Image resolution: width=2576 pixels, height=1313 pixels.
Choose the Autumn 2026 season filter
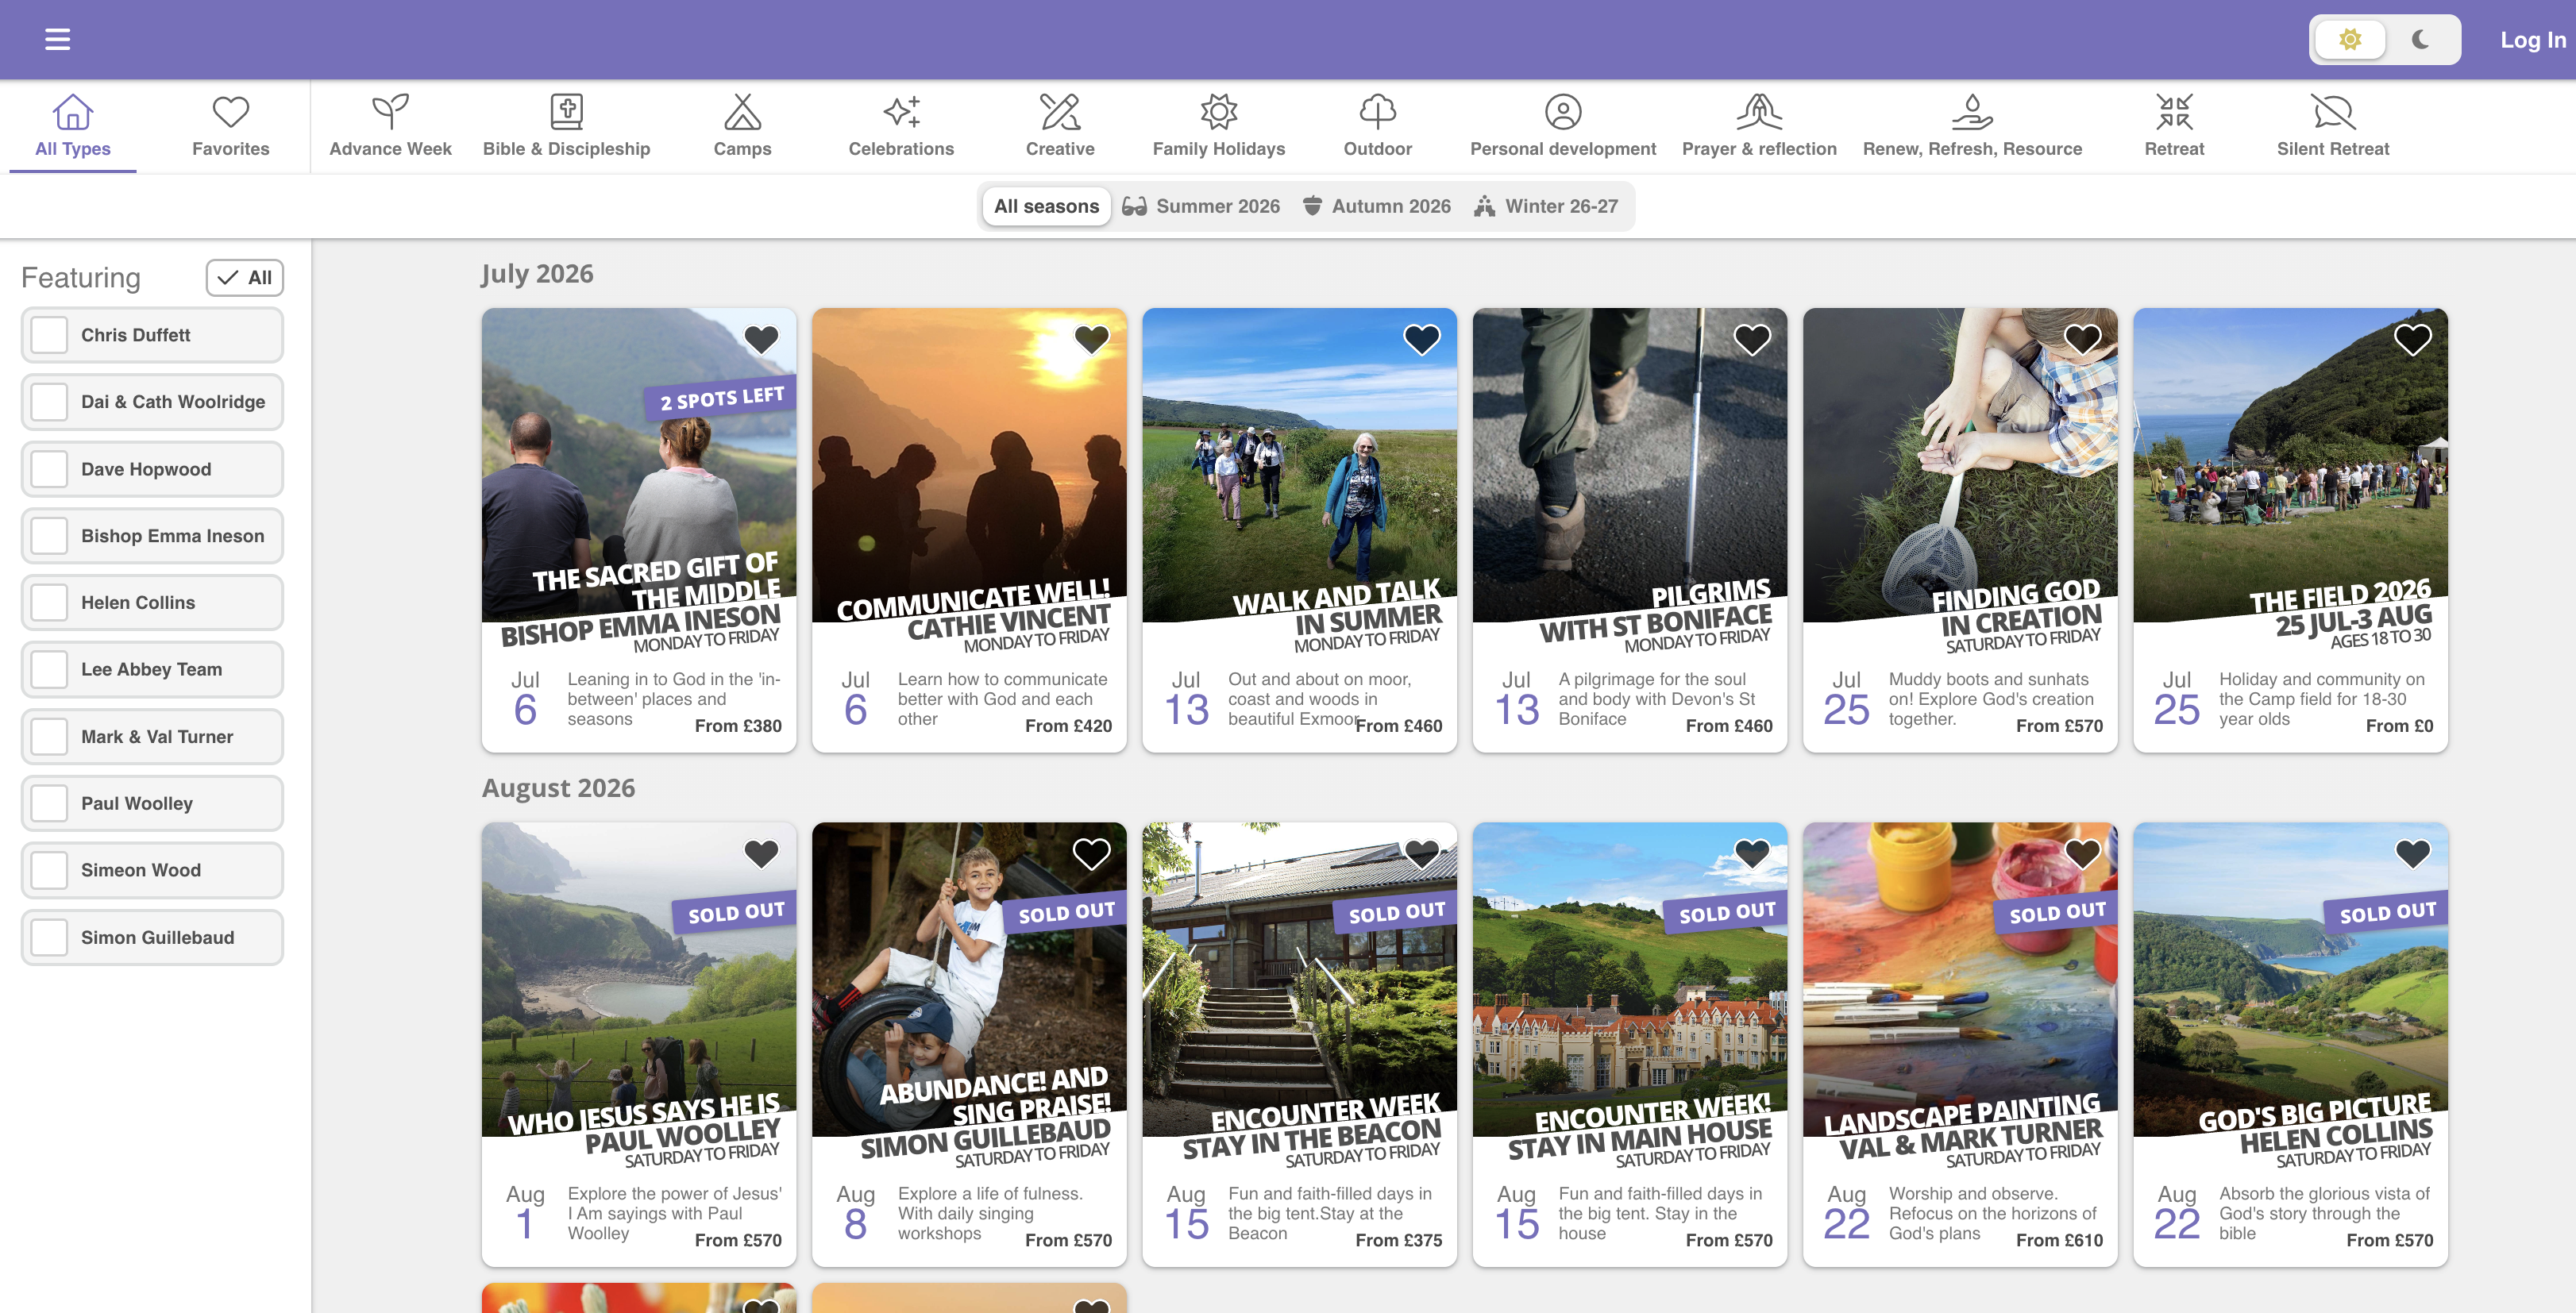pos(1377,206)
